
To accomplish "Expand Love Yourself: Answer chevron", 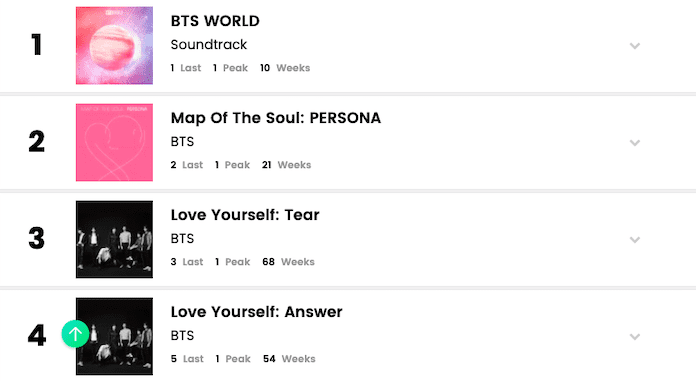I will click(635, 337).
